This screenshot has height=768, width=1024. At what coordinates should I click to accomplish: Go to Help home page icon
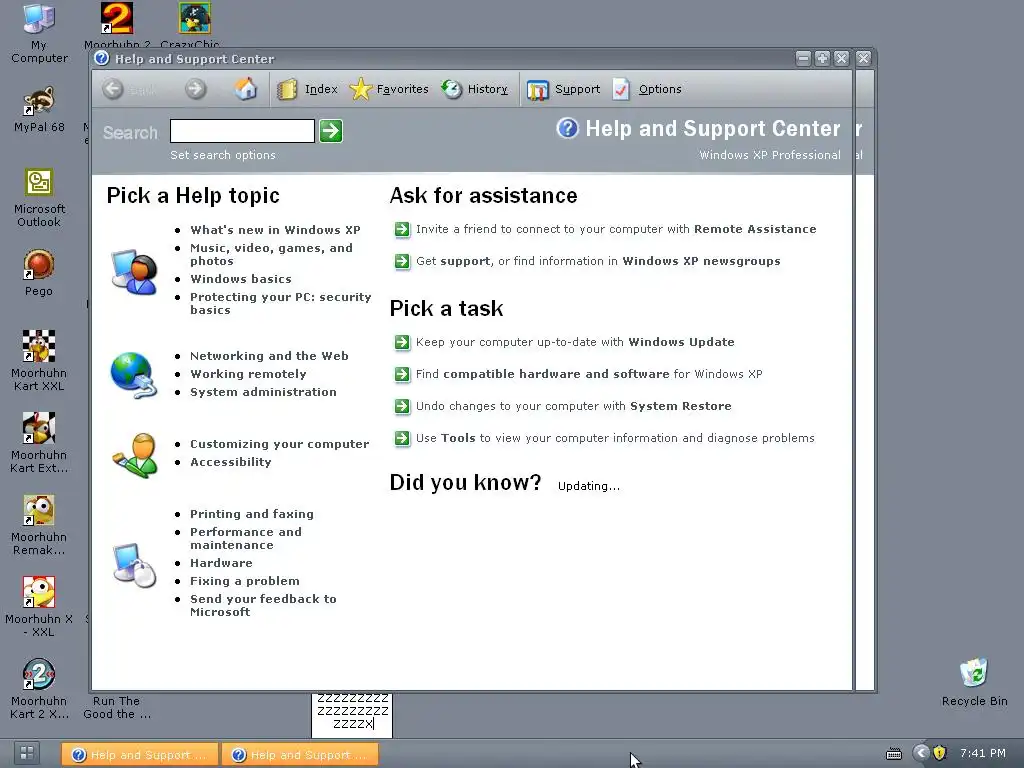click(x=246, y=89)
